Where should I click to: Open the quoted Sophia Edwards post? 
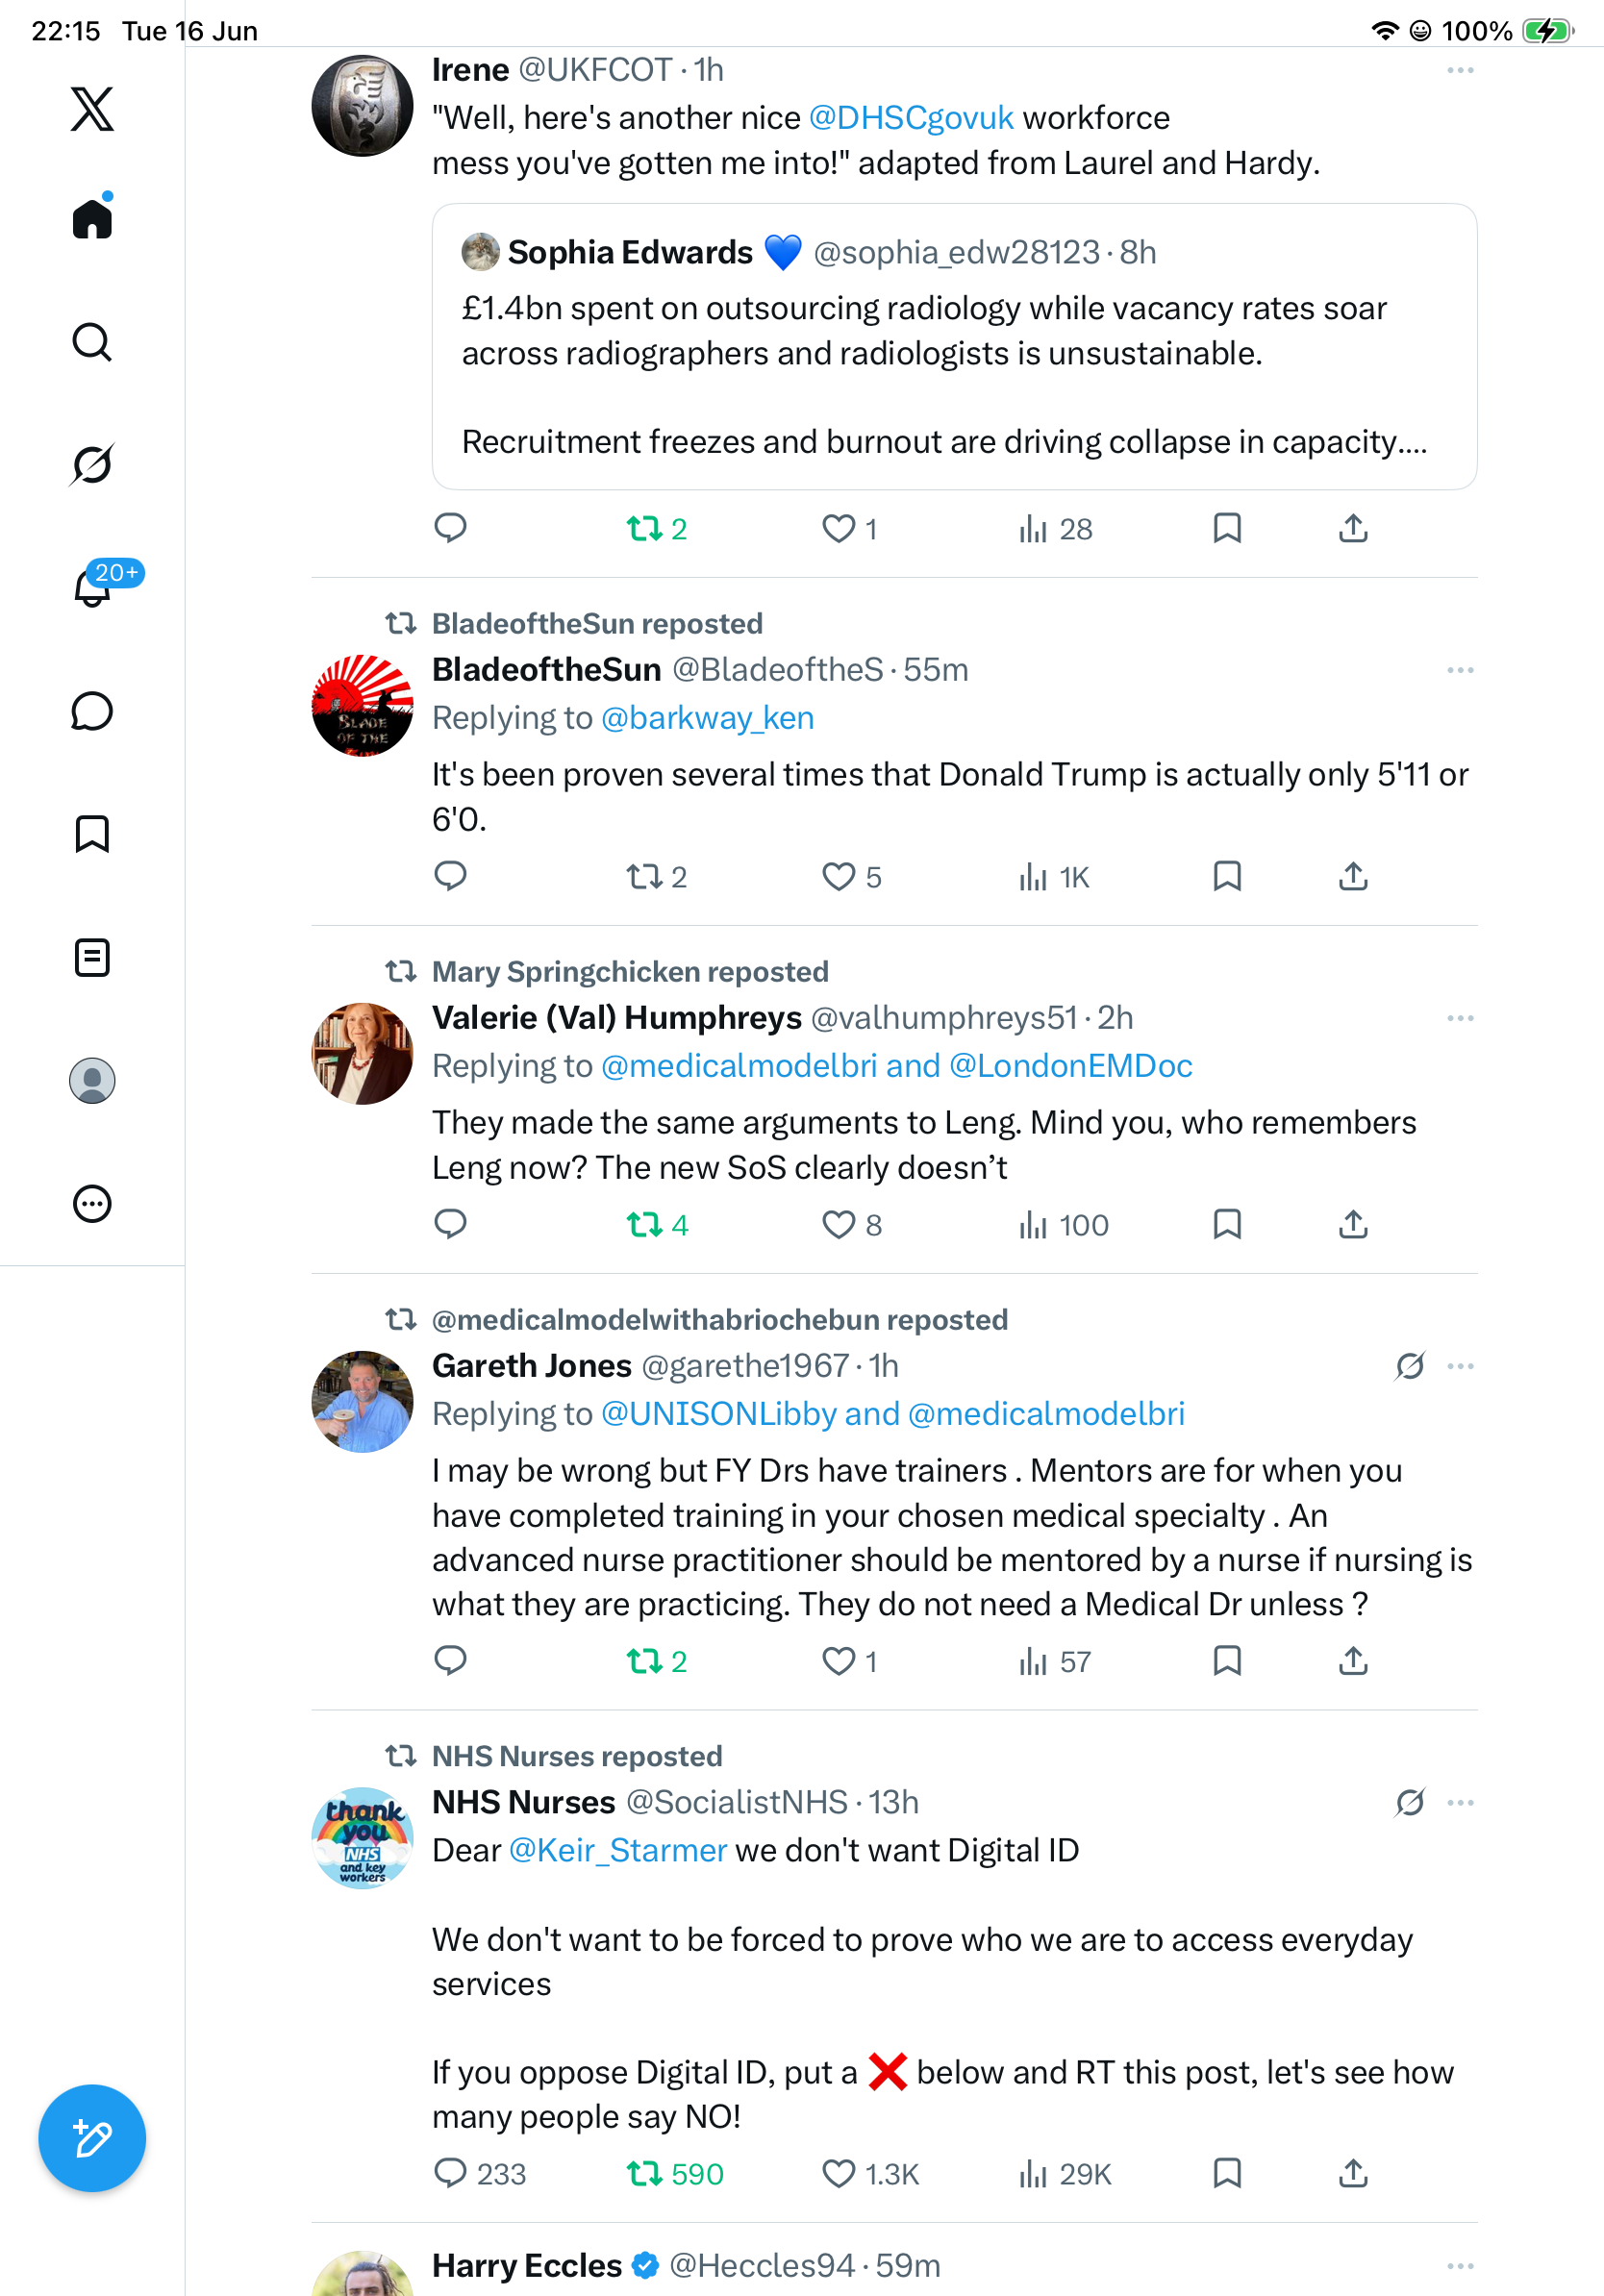point(954,347)
